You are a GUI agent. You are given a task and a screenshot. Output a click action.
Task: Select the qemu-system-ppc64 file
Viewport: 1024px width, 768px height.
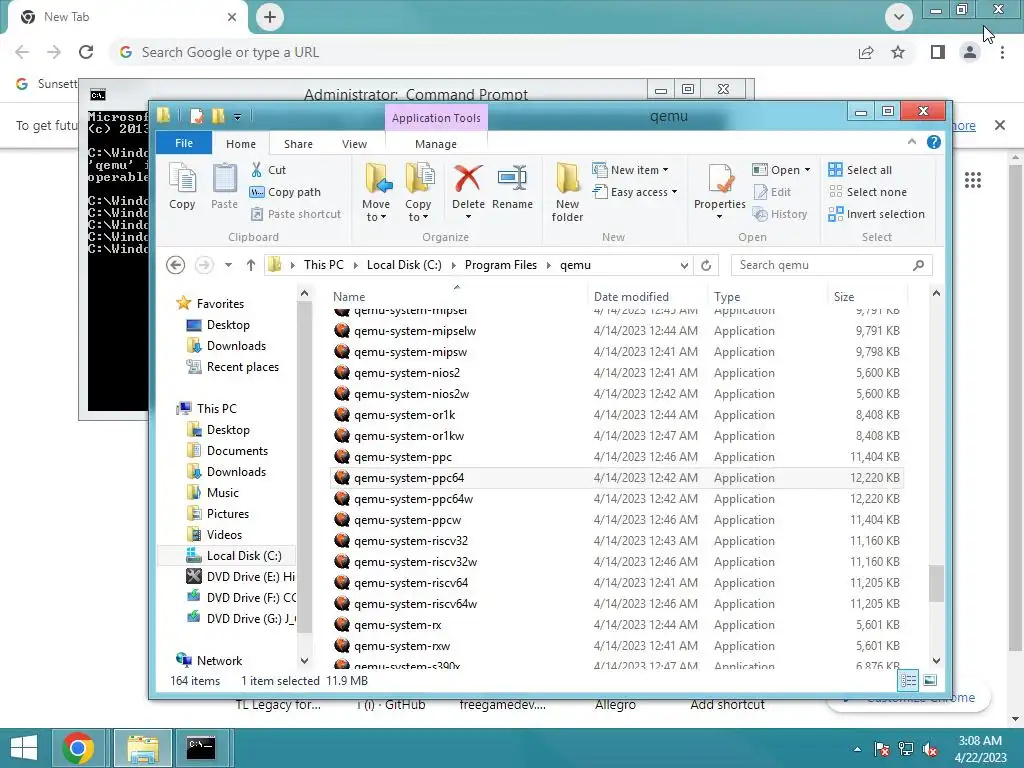(616, 477)
